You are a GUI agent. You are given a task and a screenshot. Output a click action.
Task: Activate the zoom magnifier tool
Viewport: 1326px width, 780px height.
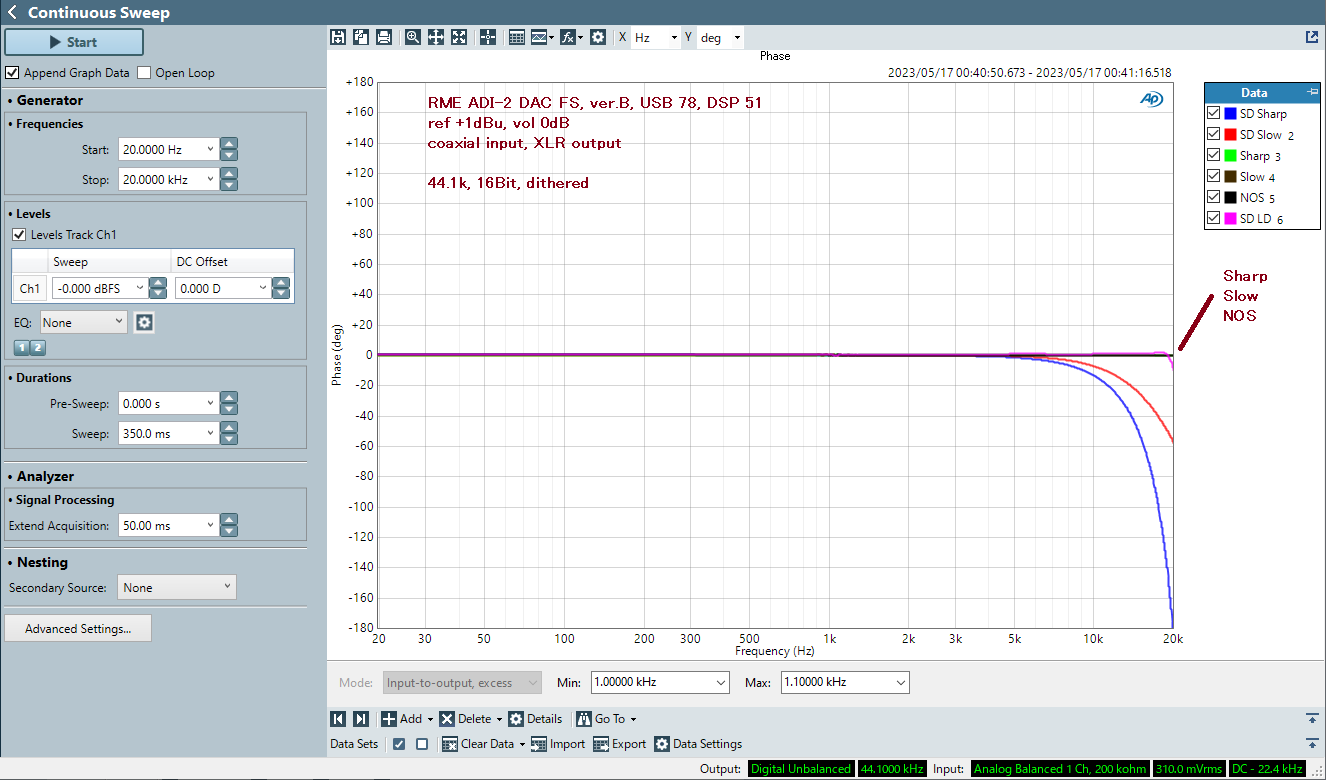413,37
